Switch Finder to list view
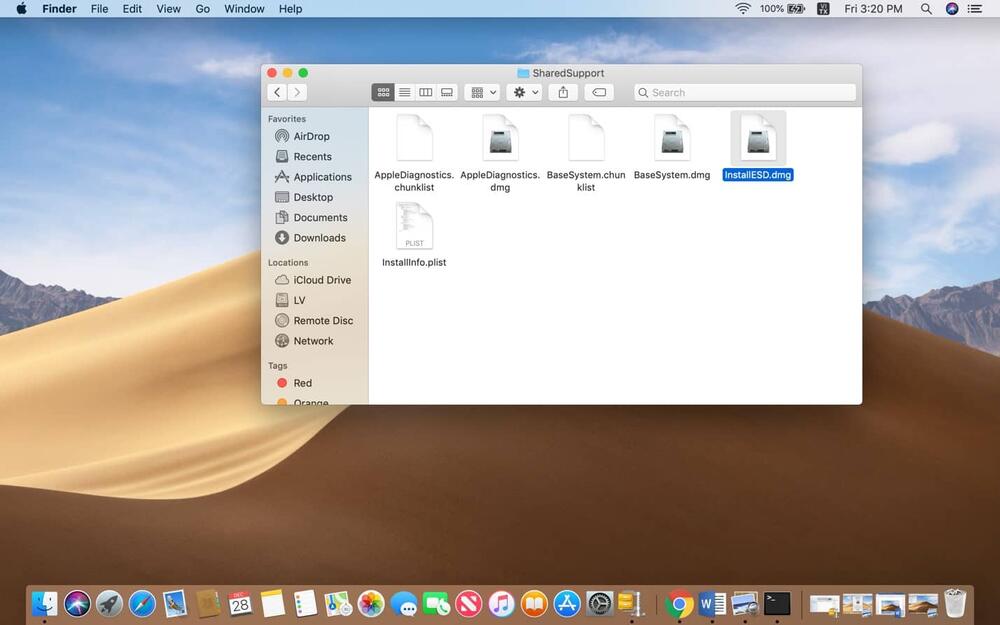This screenshot has height=625, width=1000. 405,92
